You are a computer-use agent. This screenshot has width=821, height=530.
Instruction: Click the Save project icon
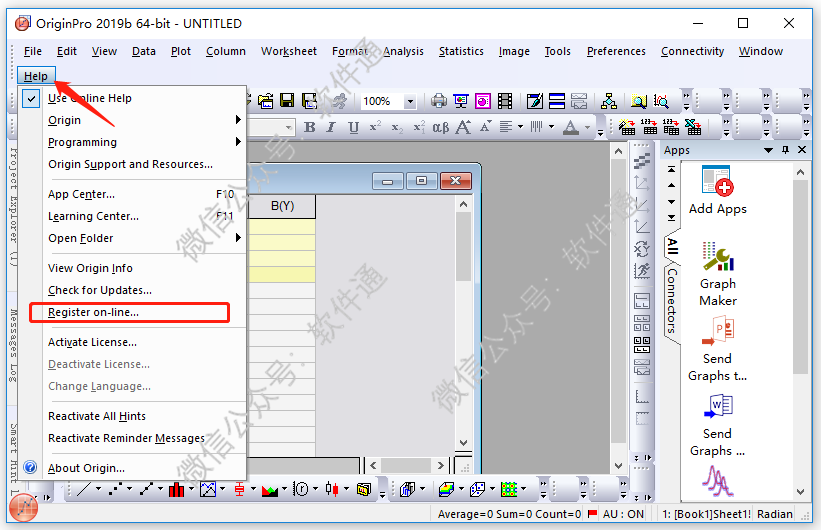[287, 101]
